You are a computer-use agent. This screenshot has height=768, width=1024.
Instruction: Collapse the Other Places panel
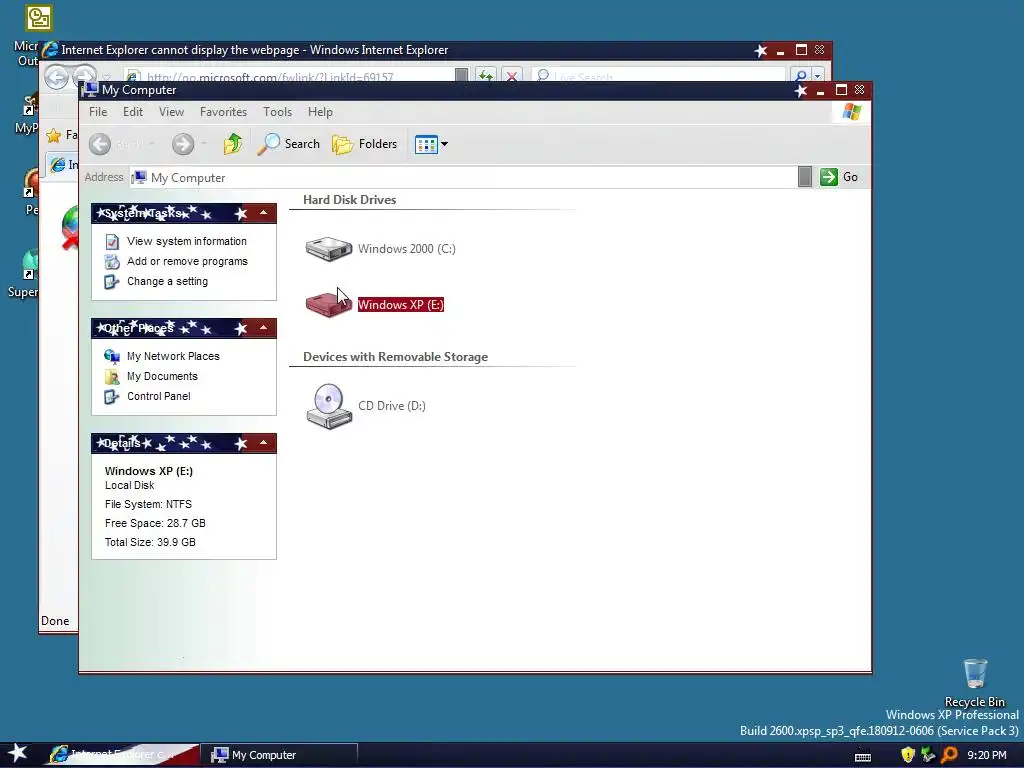click(263, 328)
